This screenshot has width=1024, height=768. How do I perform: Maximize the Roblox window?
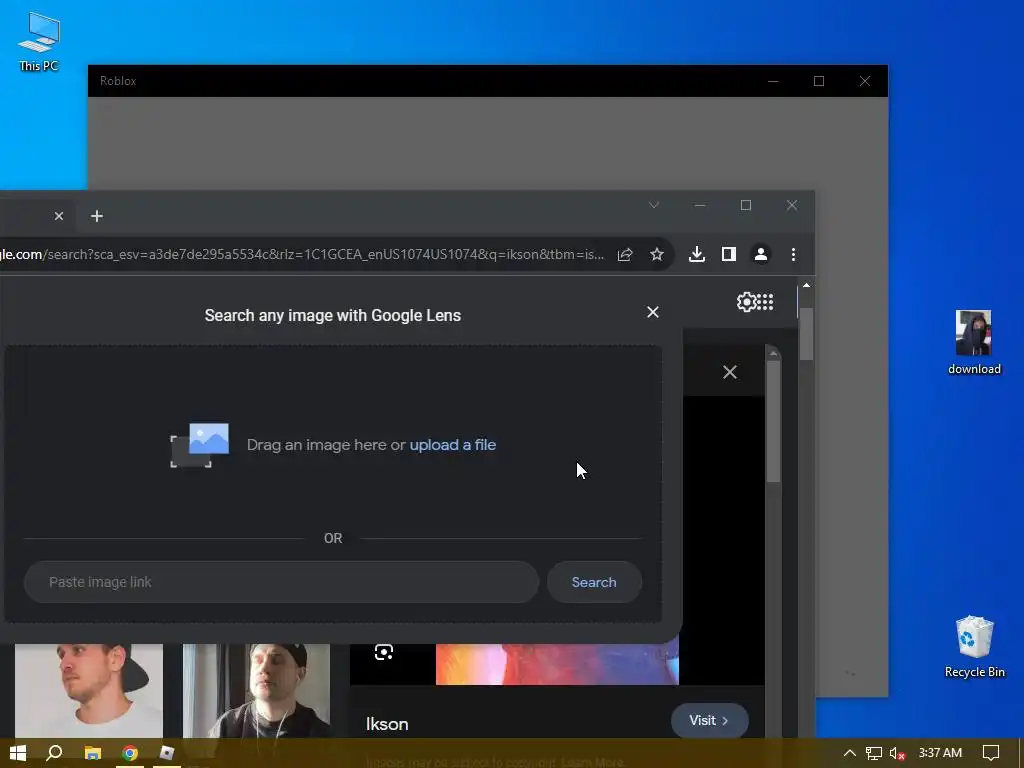[x=819, y=81]
